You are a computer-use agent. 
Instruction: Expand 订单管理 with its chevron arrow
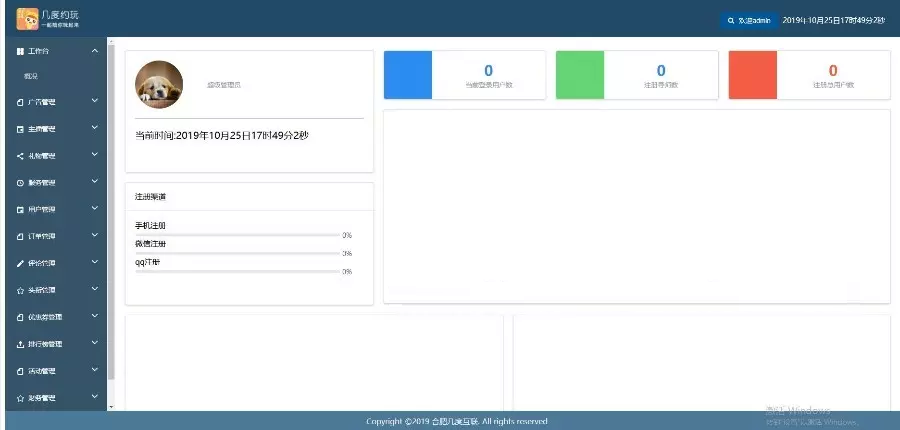95,236
